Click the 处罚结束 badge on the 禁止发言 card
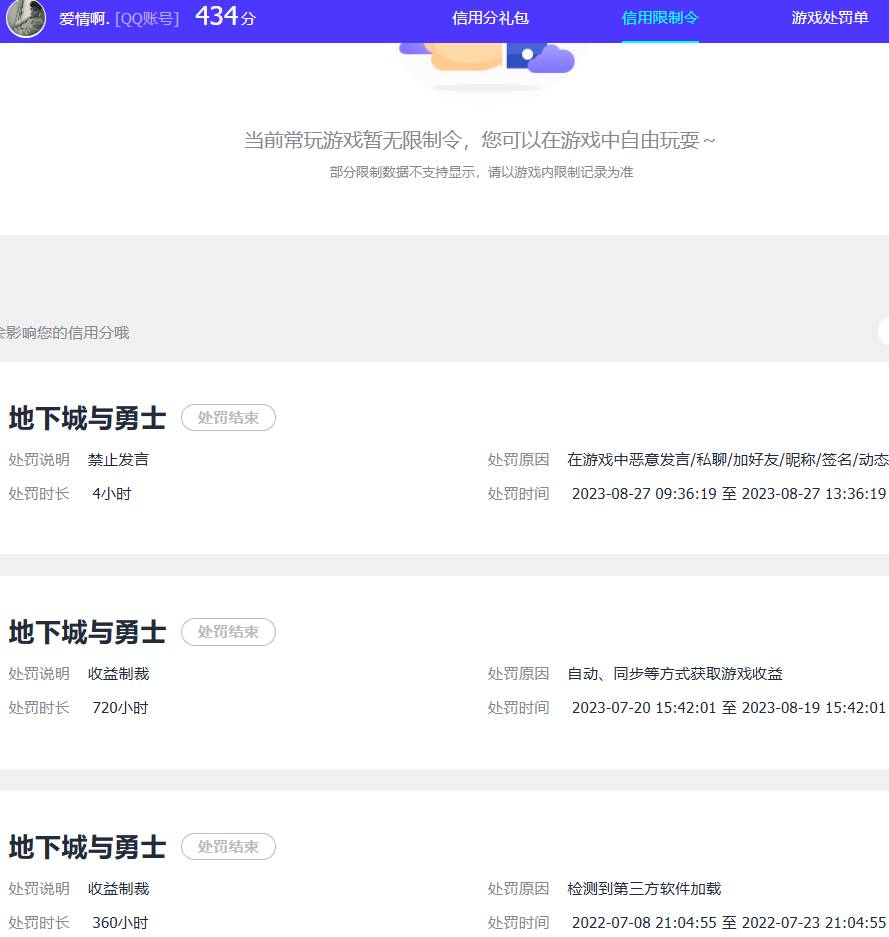The image size is (889, 937). (228, 418)
